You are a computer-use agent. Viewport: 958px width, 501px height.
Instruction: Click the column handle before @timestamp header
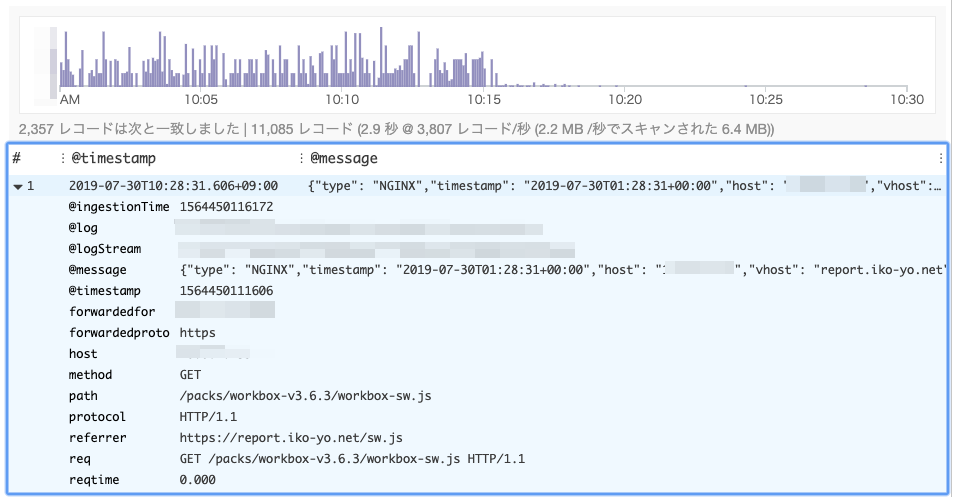tap(62, 158)
